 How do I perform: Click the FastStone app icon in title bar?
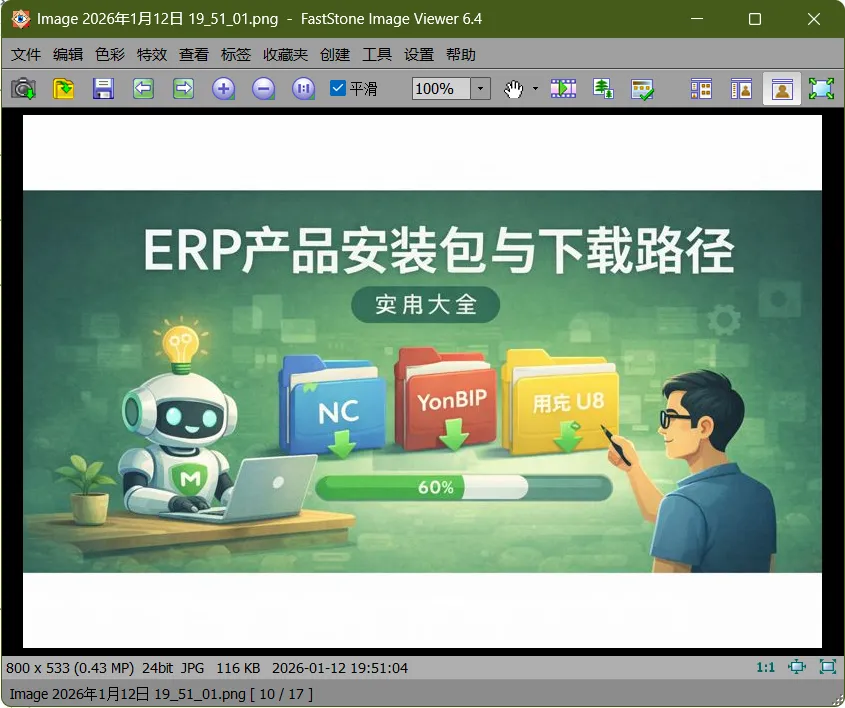point(21,19)
